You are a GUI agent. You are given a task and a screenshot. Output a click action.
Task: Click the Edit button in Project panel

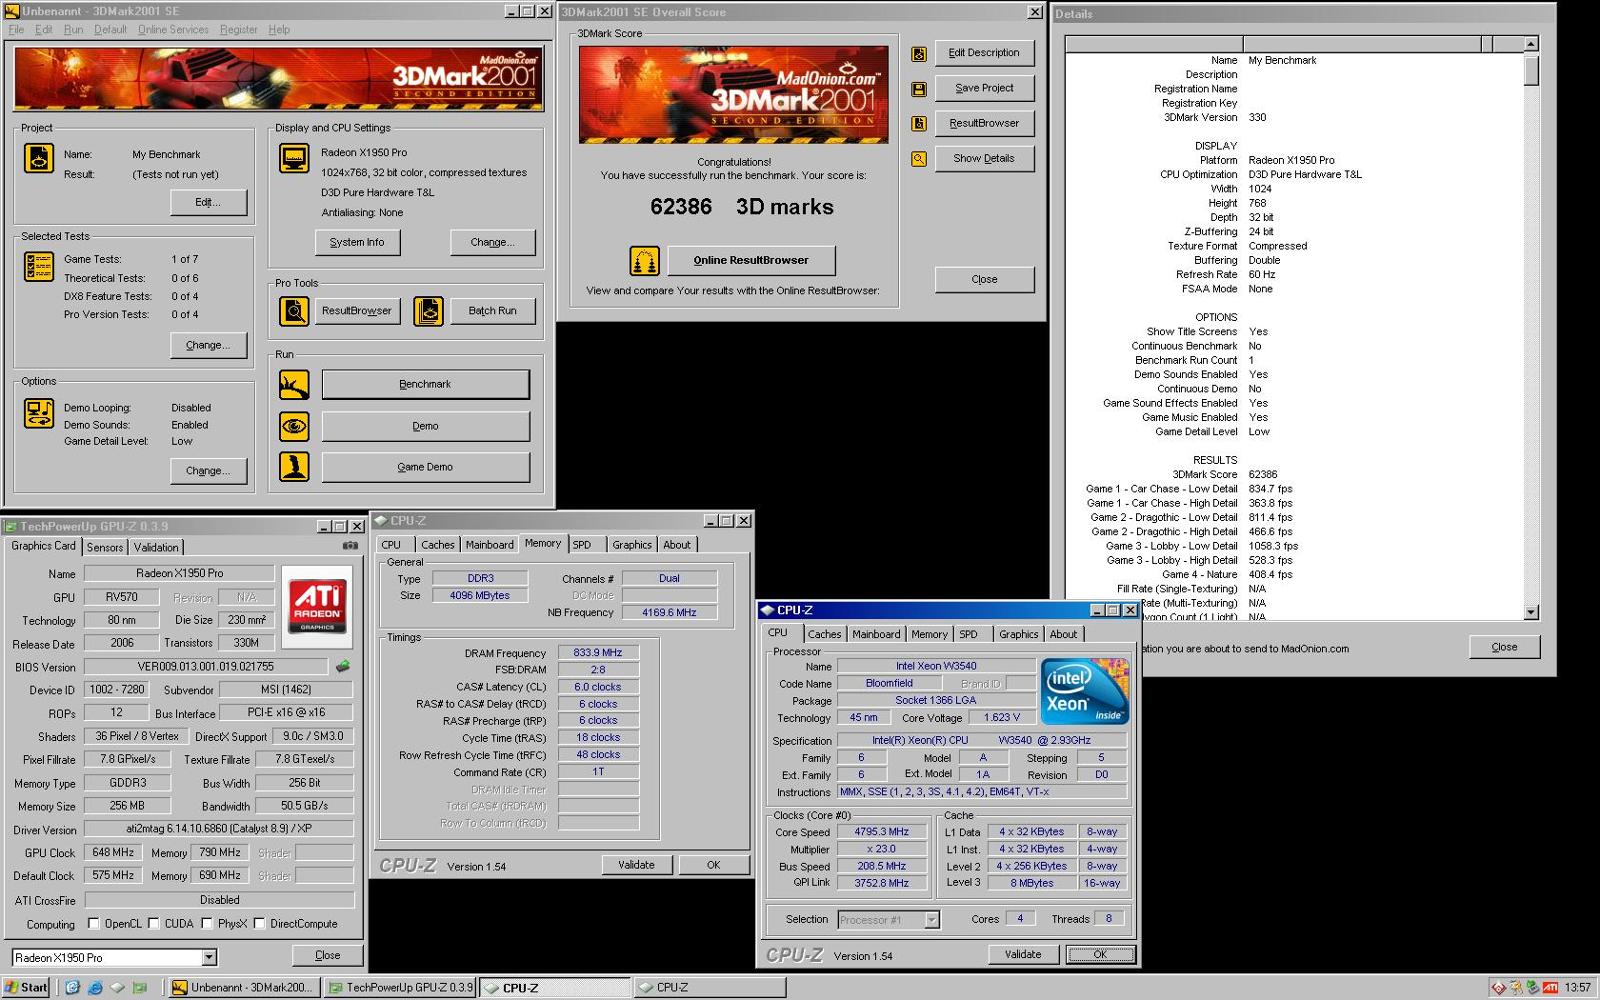[x=208, y=202]
